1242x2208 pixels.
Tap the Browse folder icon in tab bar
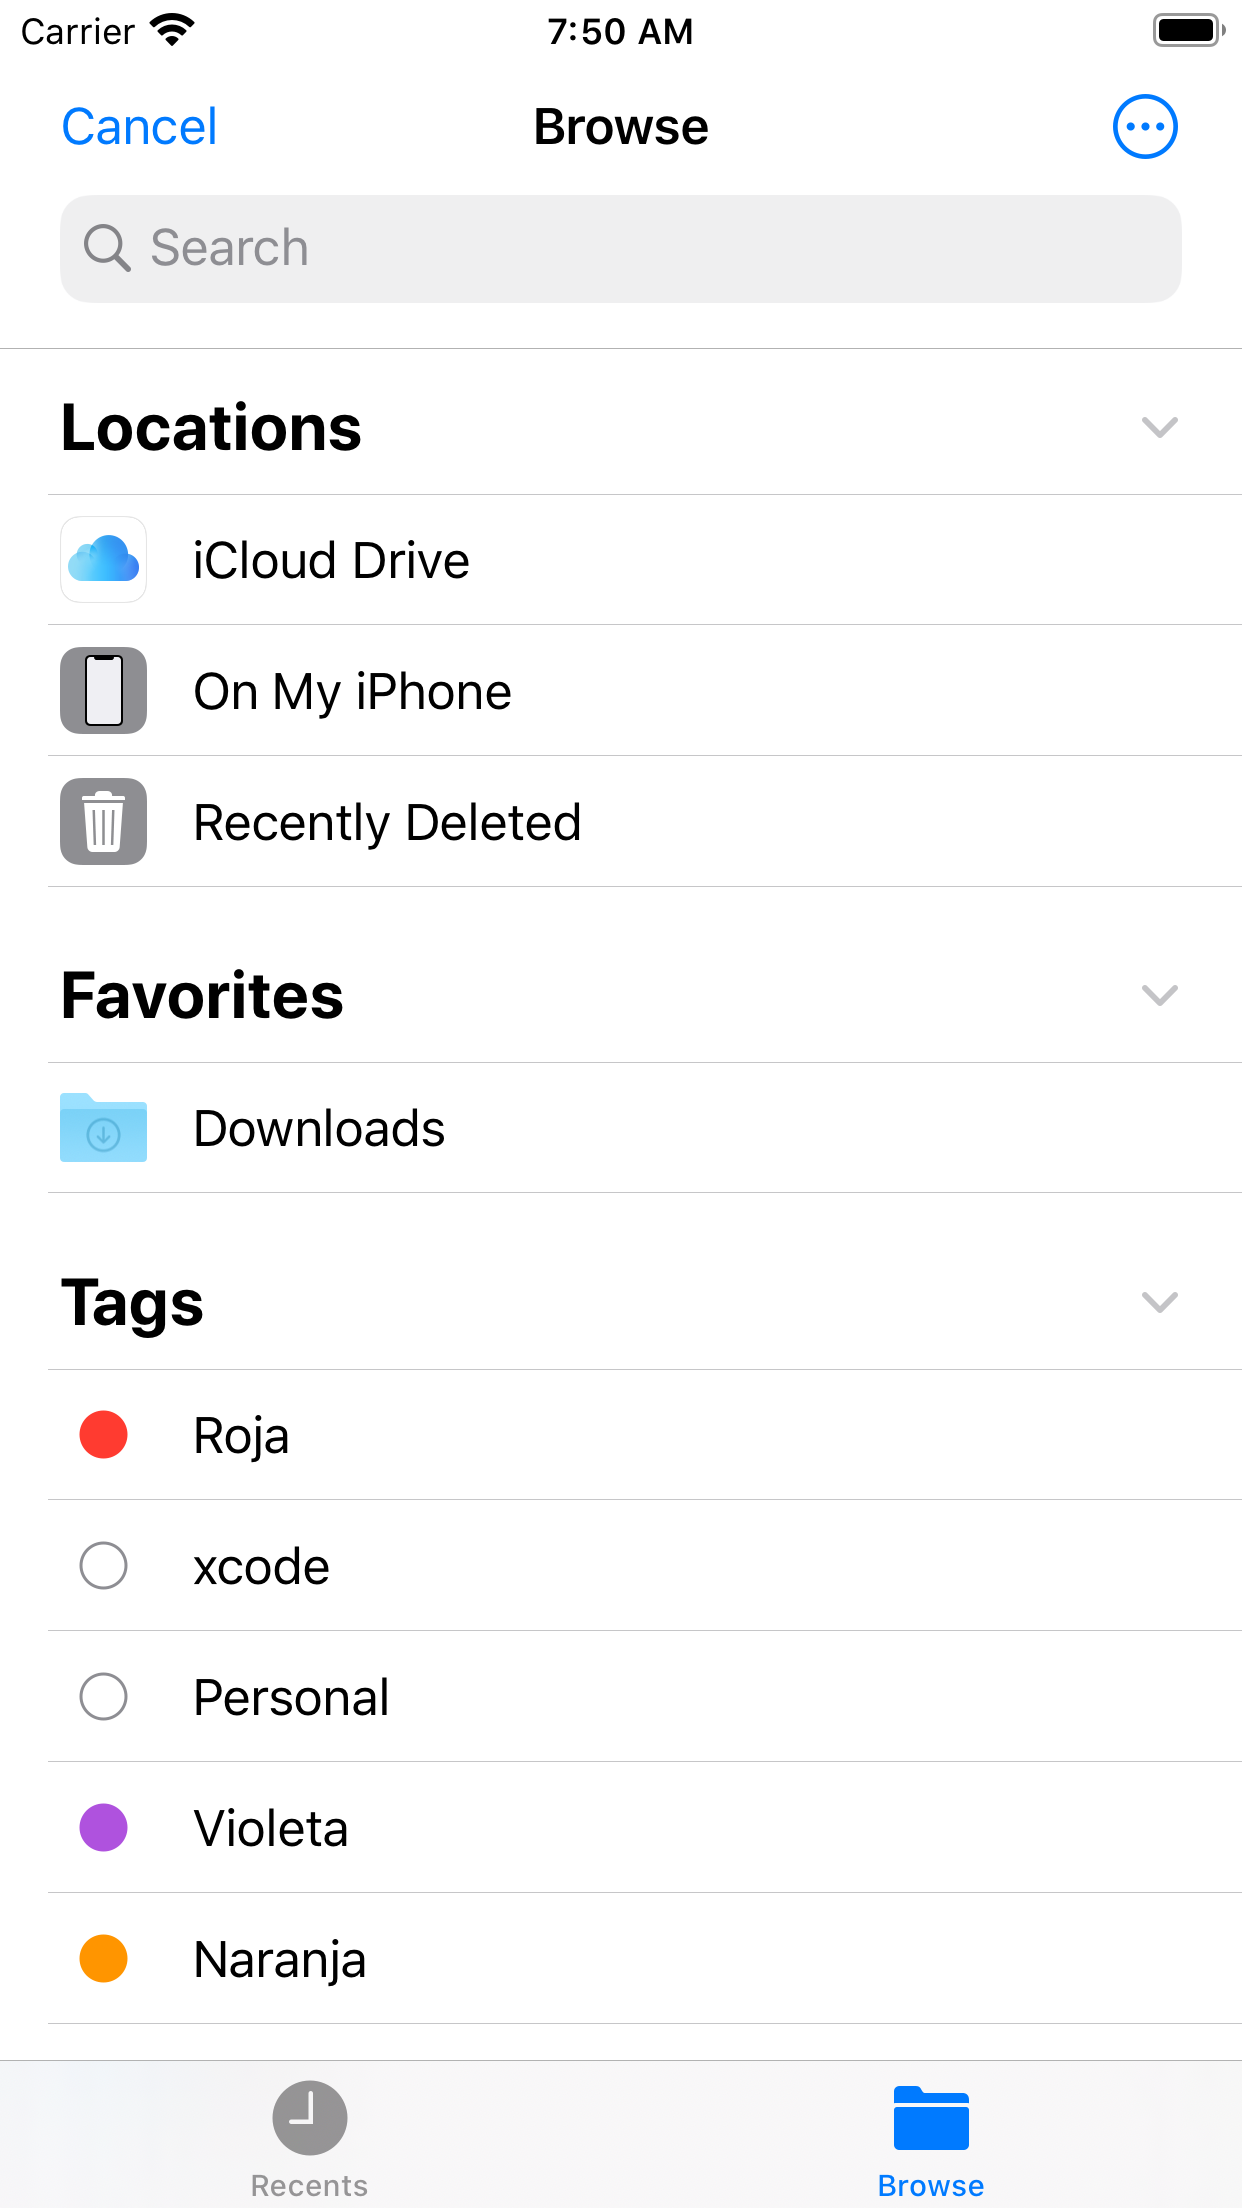pos(931,2117)
